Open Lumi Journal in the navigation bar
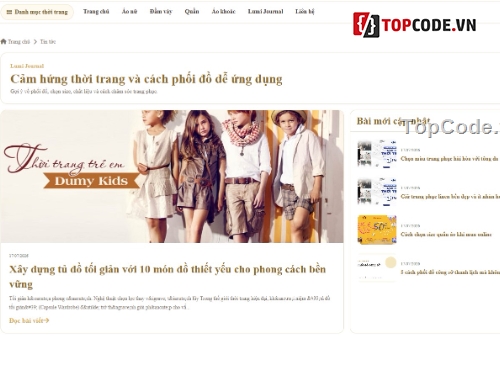The image size is (500, 375). pyautogui.click(x=266, y=12)
